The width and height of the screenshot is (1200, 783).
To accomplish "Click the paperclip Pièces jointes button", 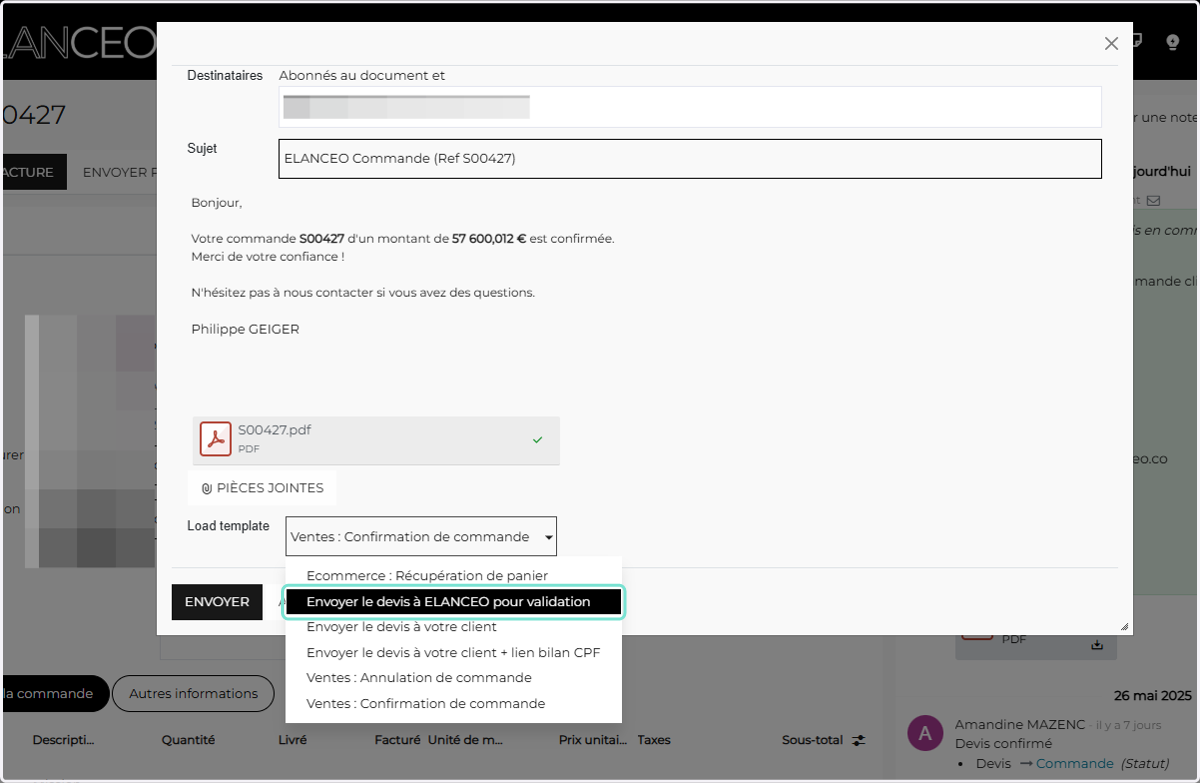I will [263, 488].
